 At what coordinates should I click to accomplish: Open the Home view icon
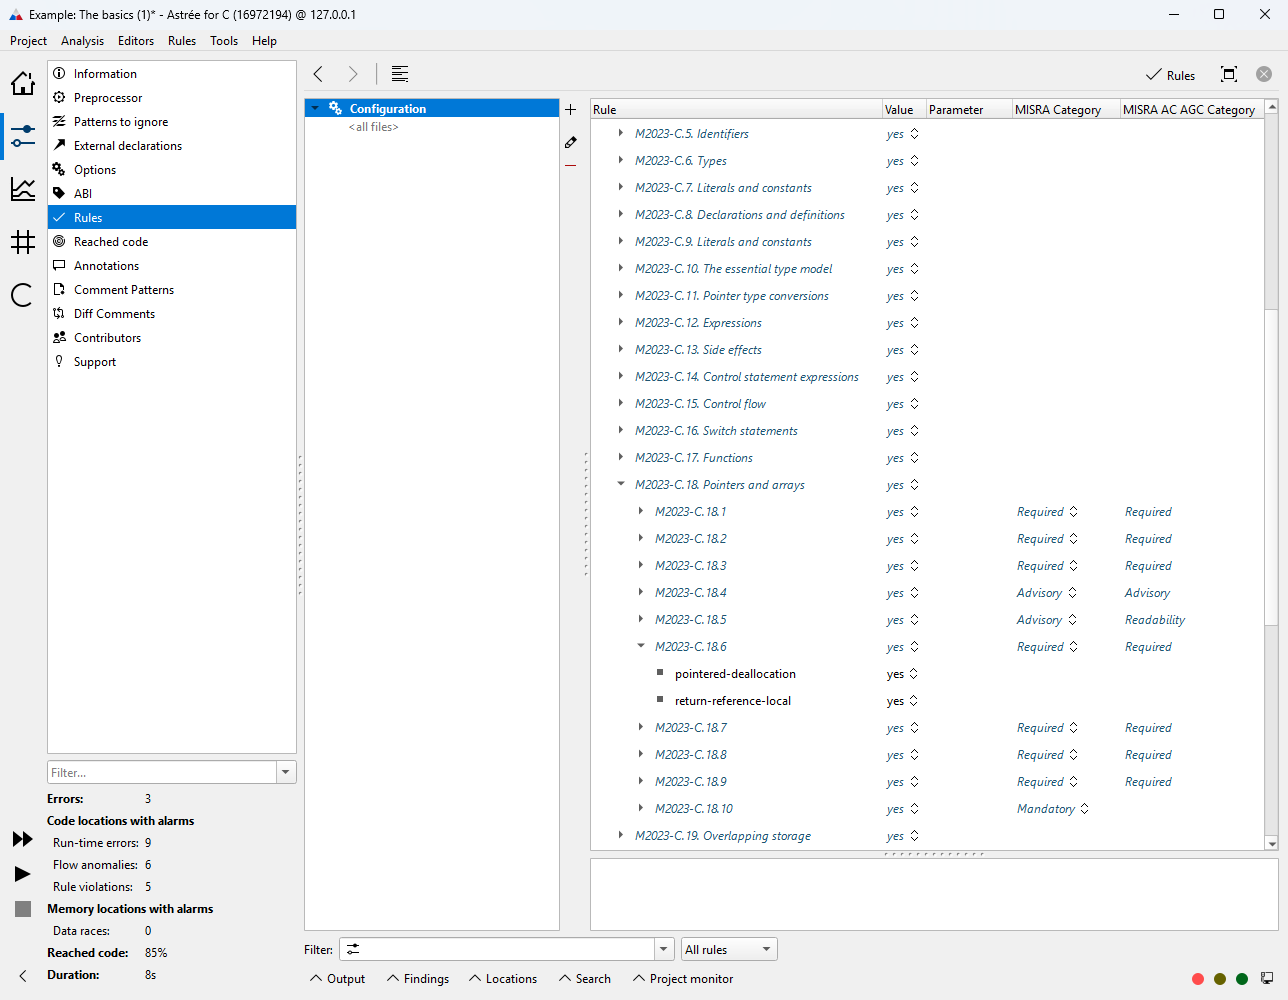pos(22,84)
